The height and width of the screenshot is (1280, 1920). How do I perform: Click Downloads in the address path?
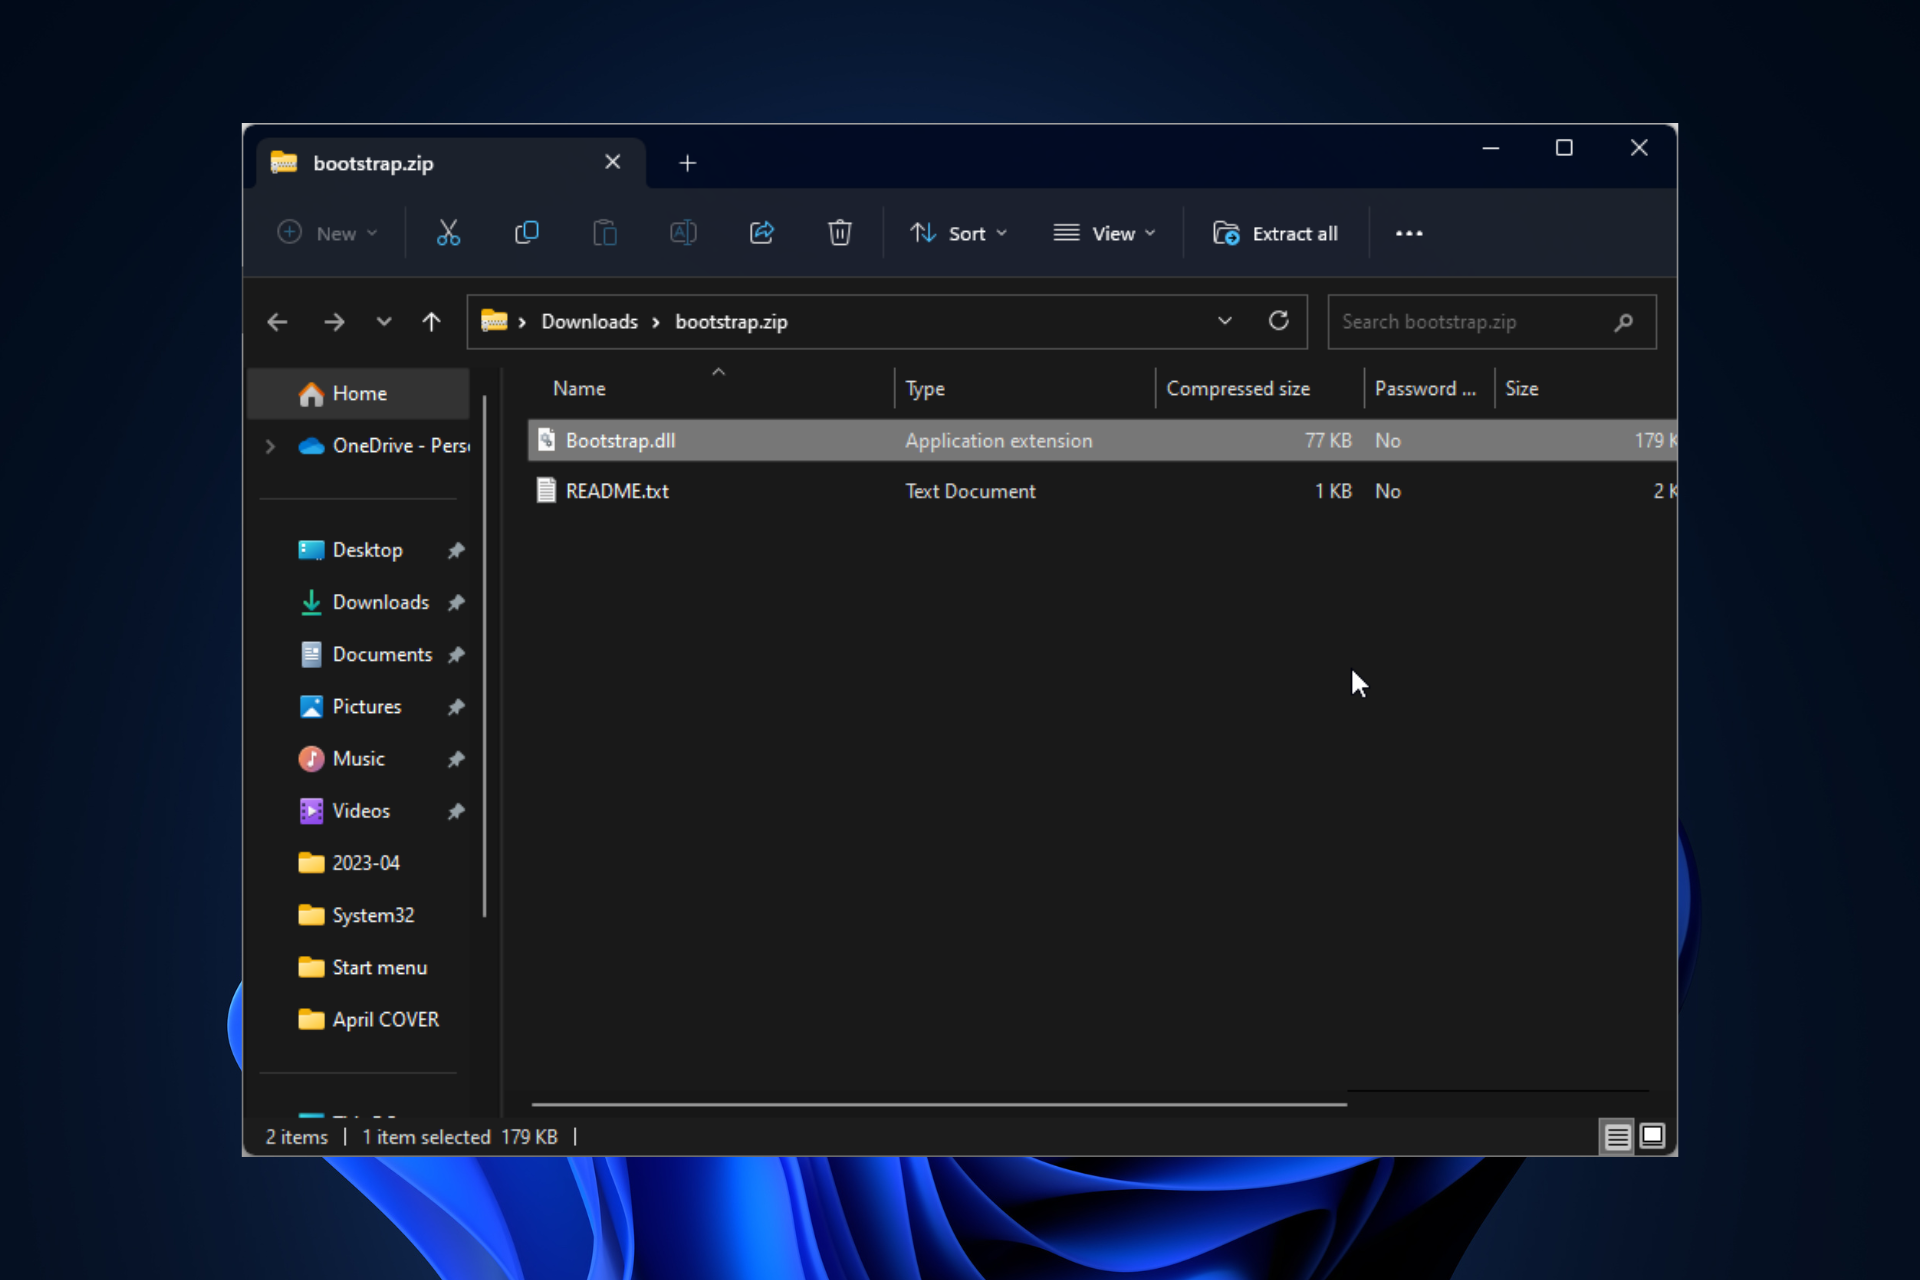[x=589, y=322]
